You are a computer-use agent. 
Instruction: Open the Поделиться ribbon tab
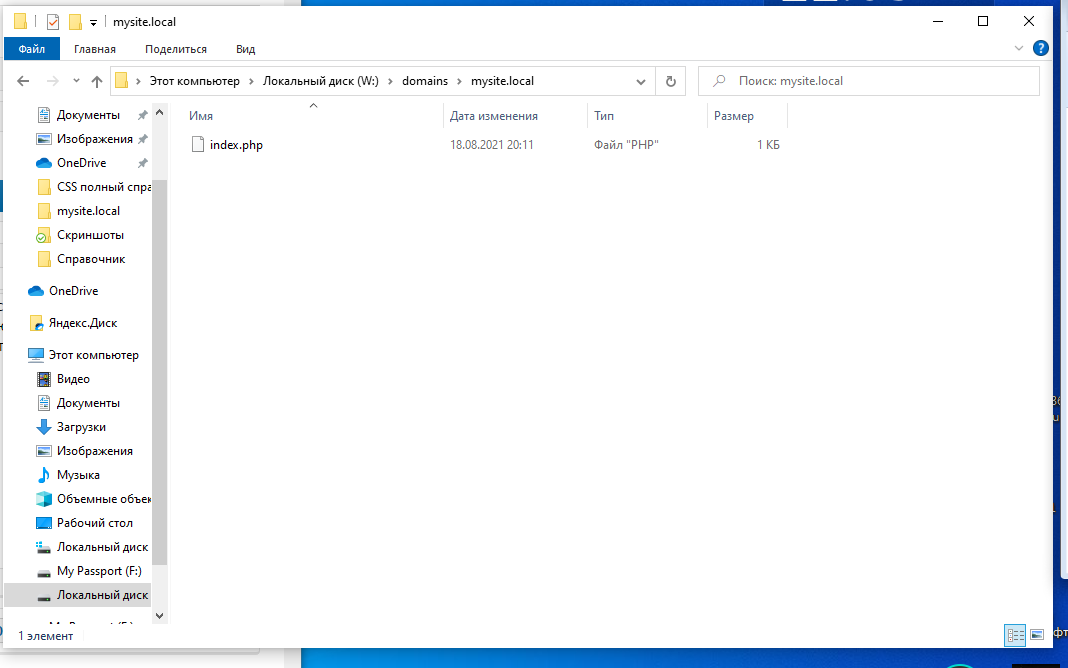point(176,49)
